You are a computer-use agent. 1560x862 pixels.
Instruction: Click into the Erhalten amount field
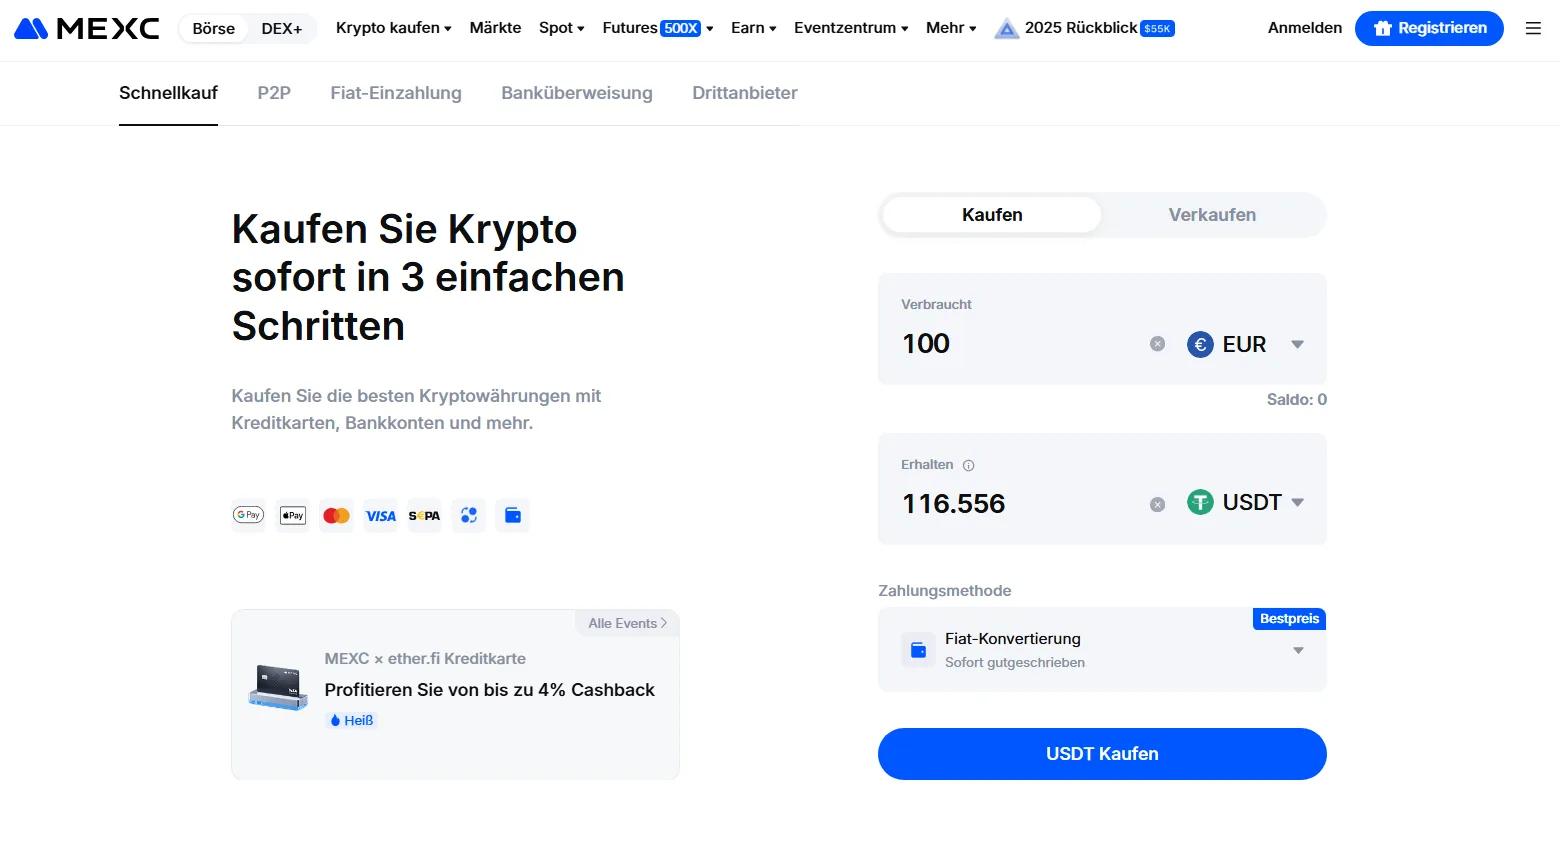click(x=1020, y=504)
